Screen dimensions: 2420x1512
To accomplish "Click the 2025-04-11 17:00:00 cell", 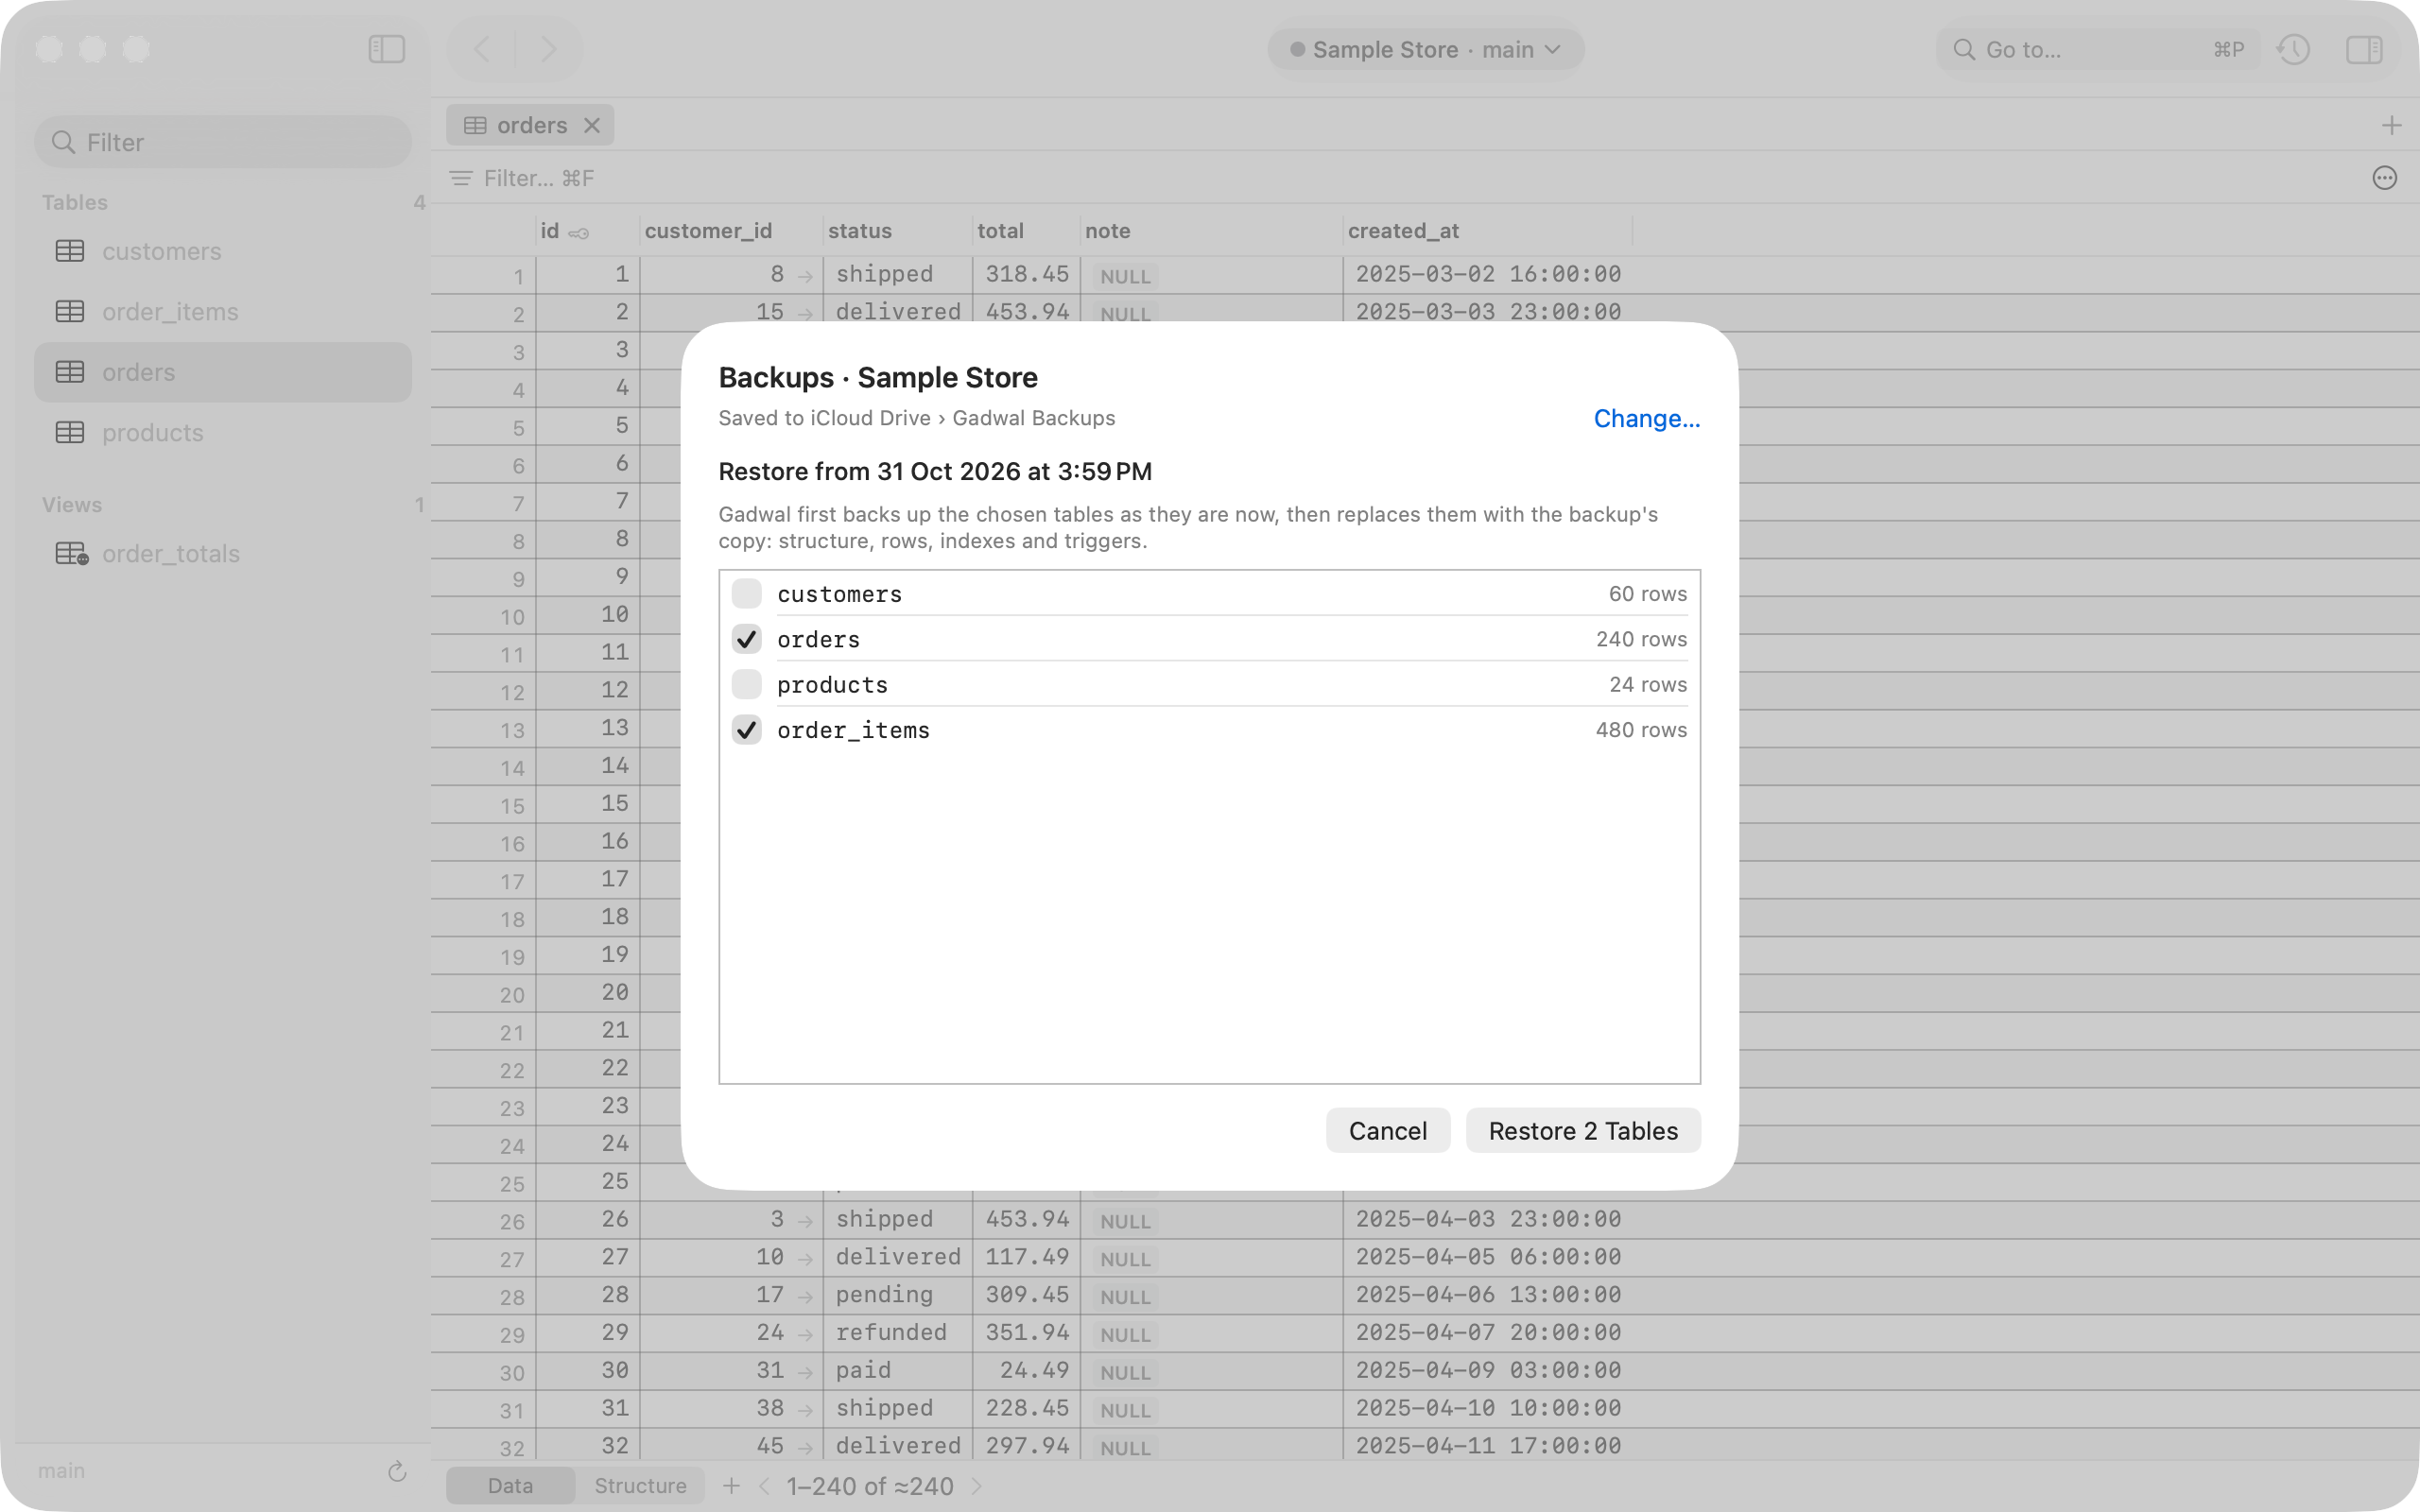I will coord(1488,1446).
